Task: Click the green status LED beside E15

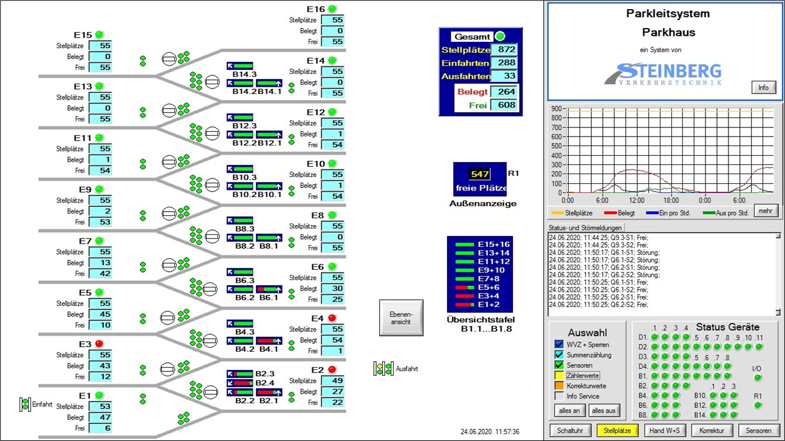Action: coord(99,35)
